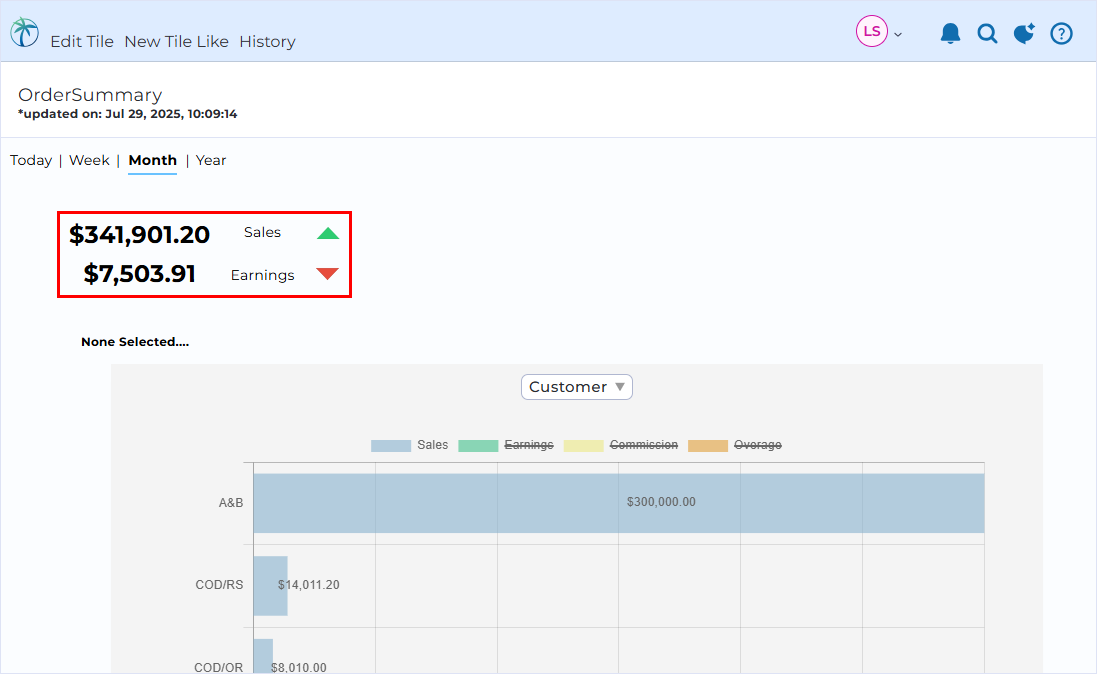
Task: Click the green up arrow beside Sales
Action: tap(327, 233)
